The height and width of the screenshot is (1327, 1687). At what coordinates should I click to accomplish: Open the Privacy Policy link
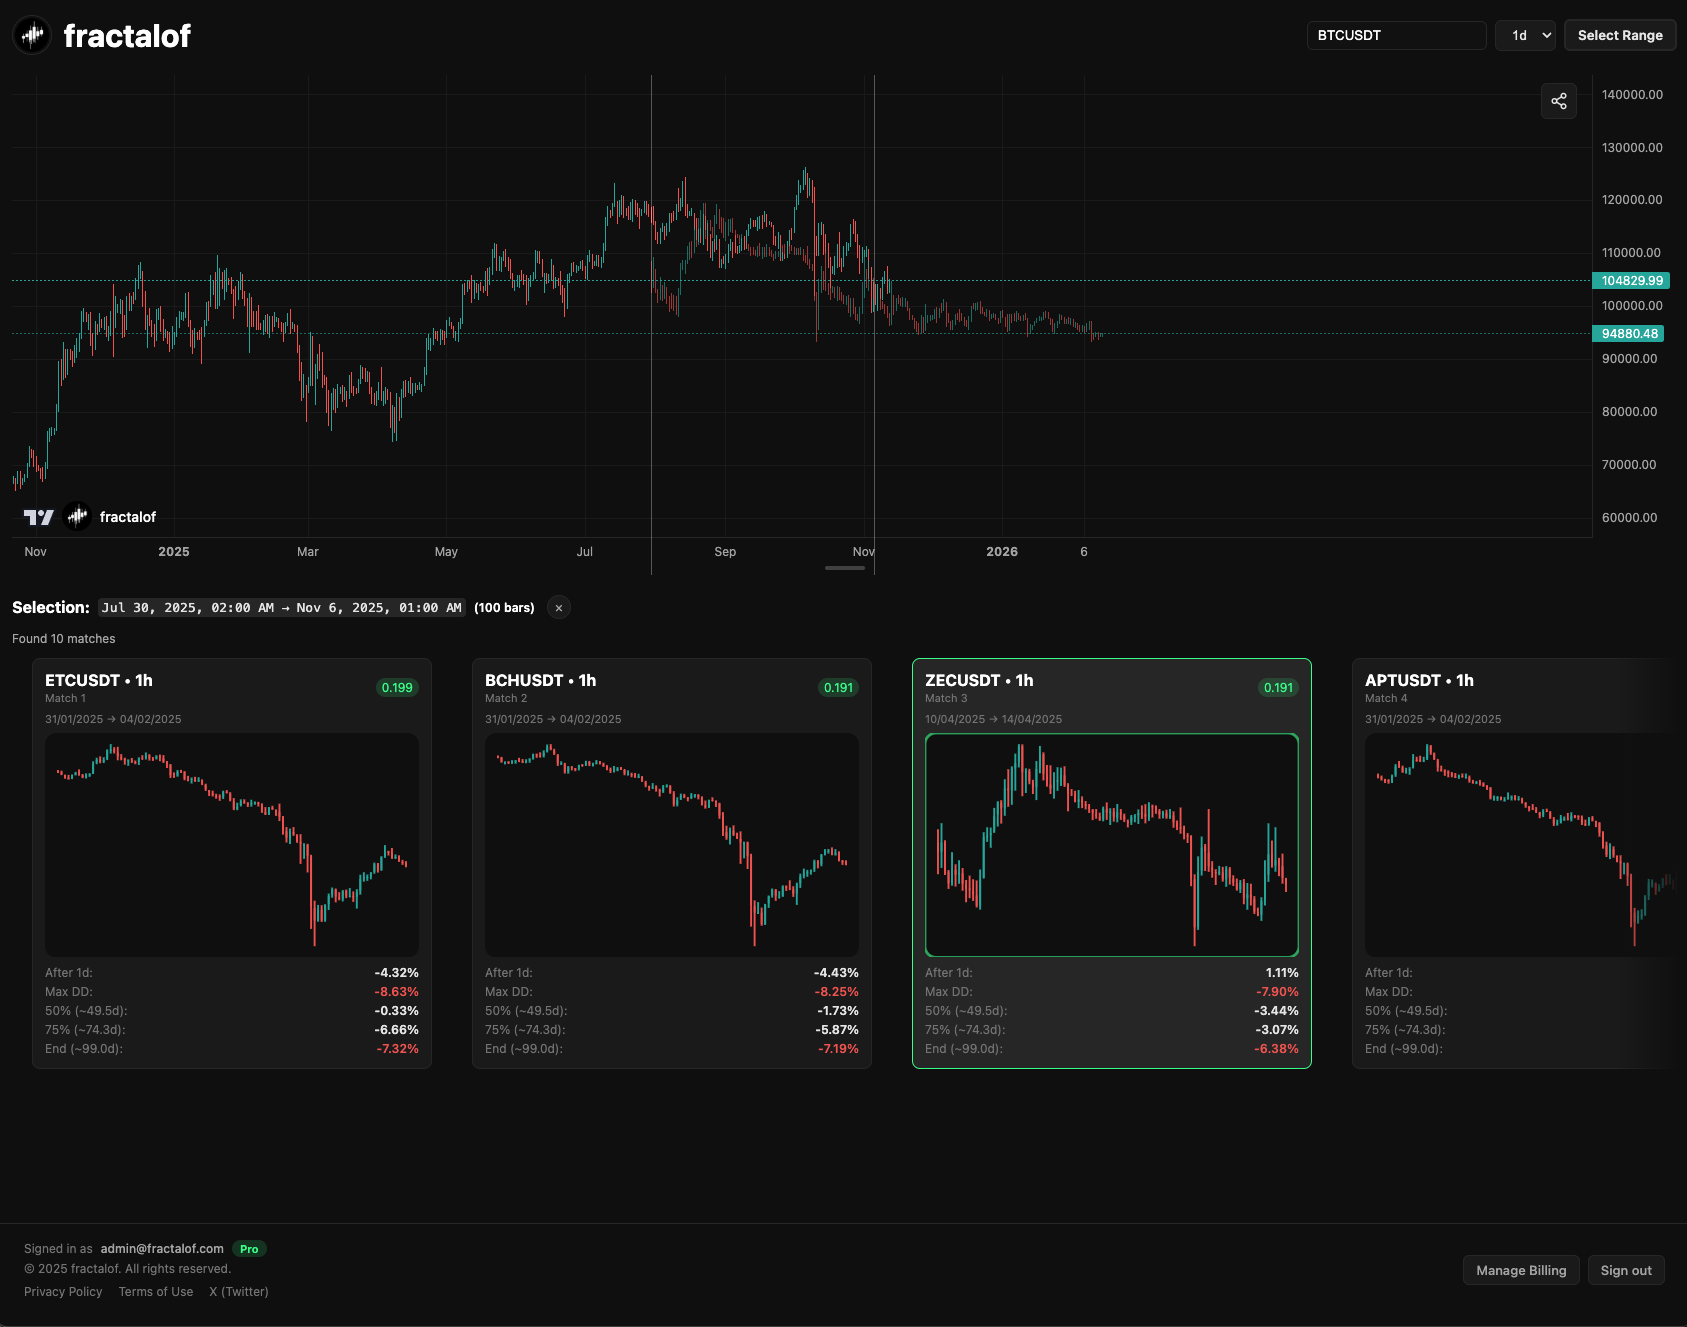point(63,1291)
